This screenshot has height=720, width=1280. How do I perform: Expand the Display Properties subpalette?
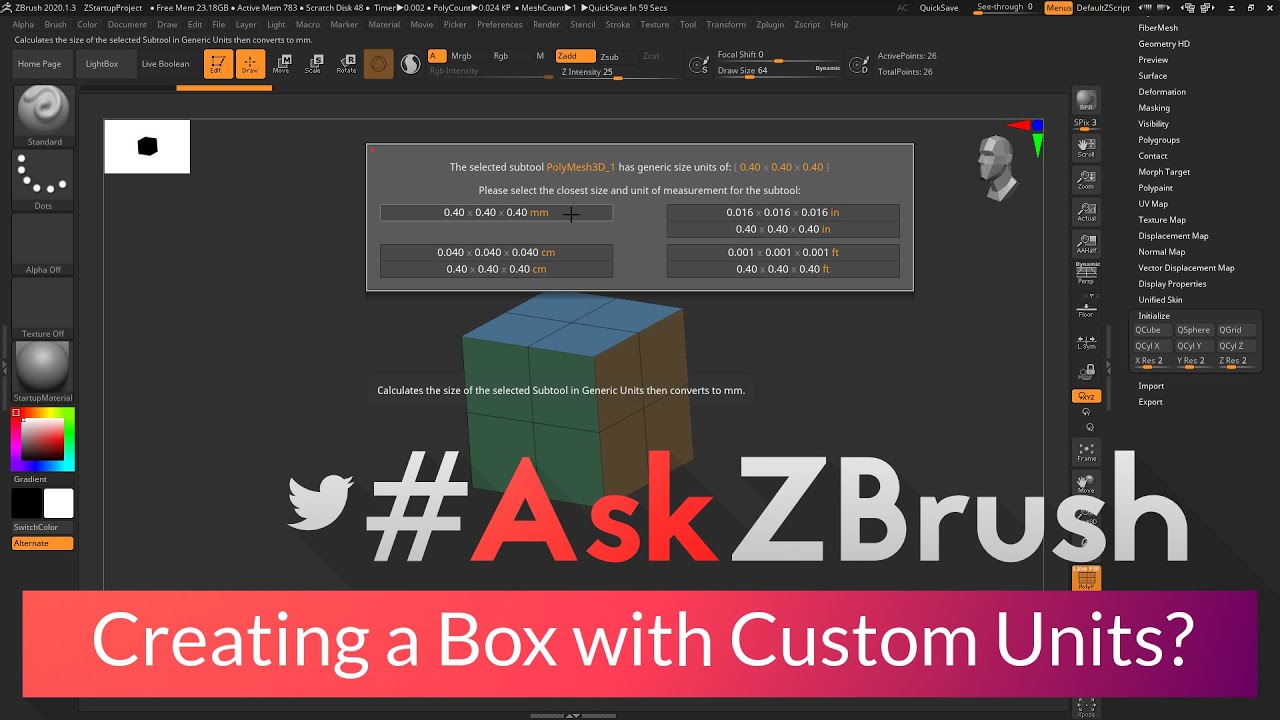(1172, 284)
